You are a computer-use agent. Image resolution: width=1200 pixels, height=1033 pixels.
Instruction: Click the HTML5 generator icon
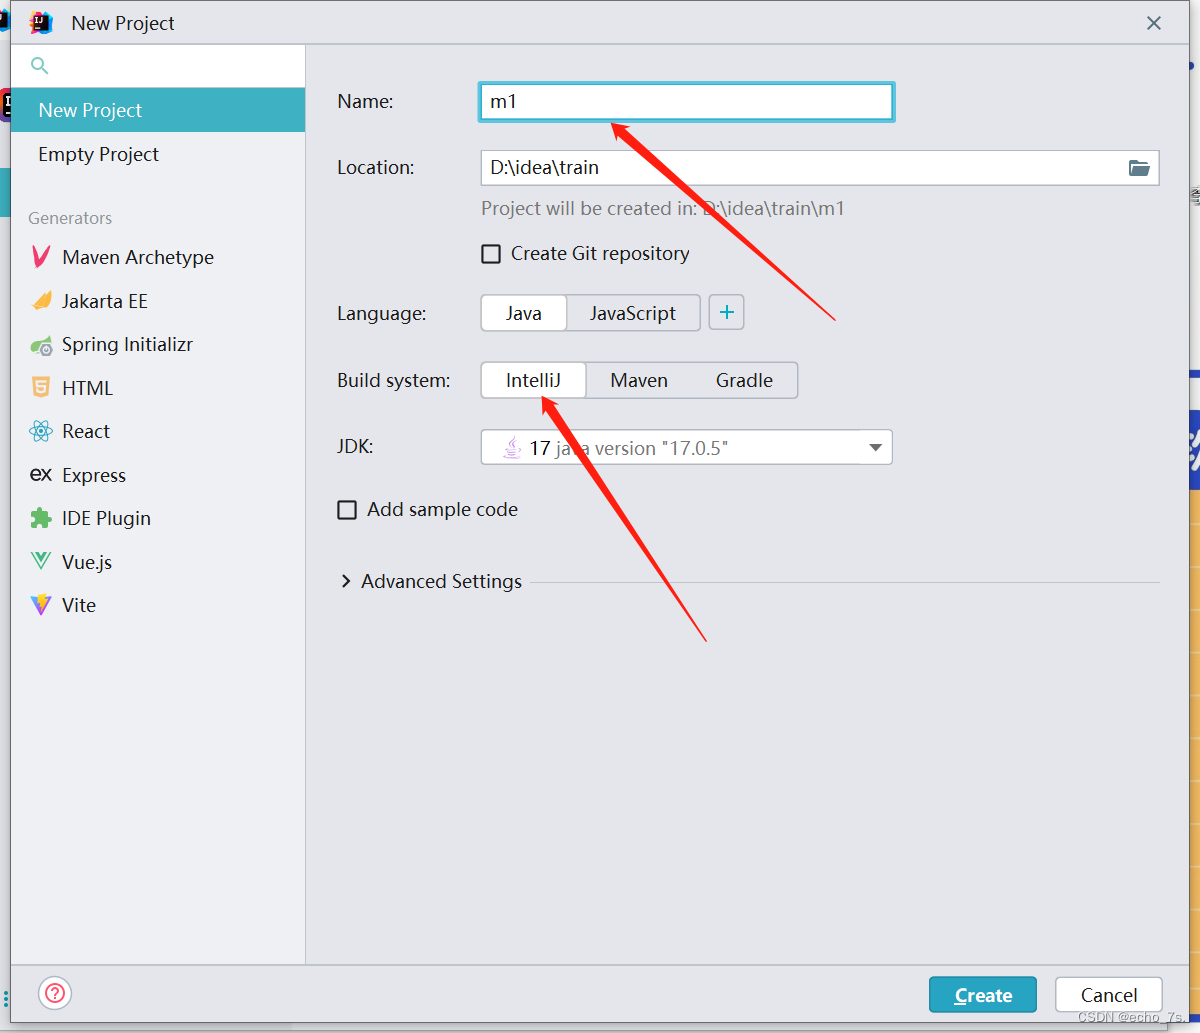click(x=41, y=388)
